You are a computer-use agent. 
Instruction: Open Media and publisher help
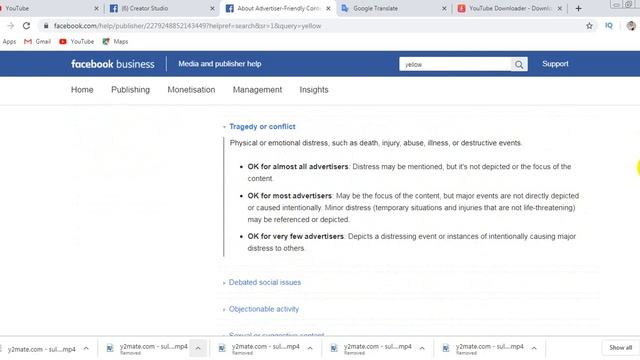coord(220,64)
